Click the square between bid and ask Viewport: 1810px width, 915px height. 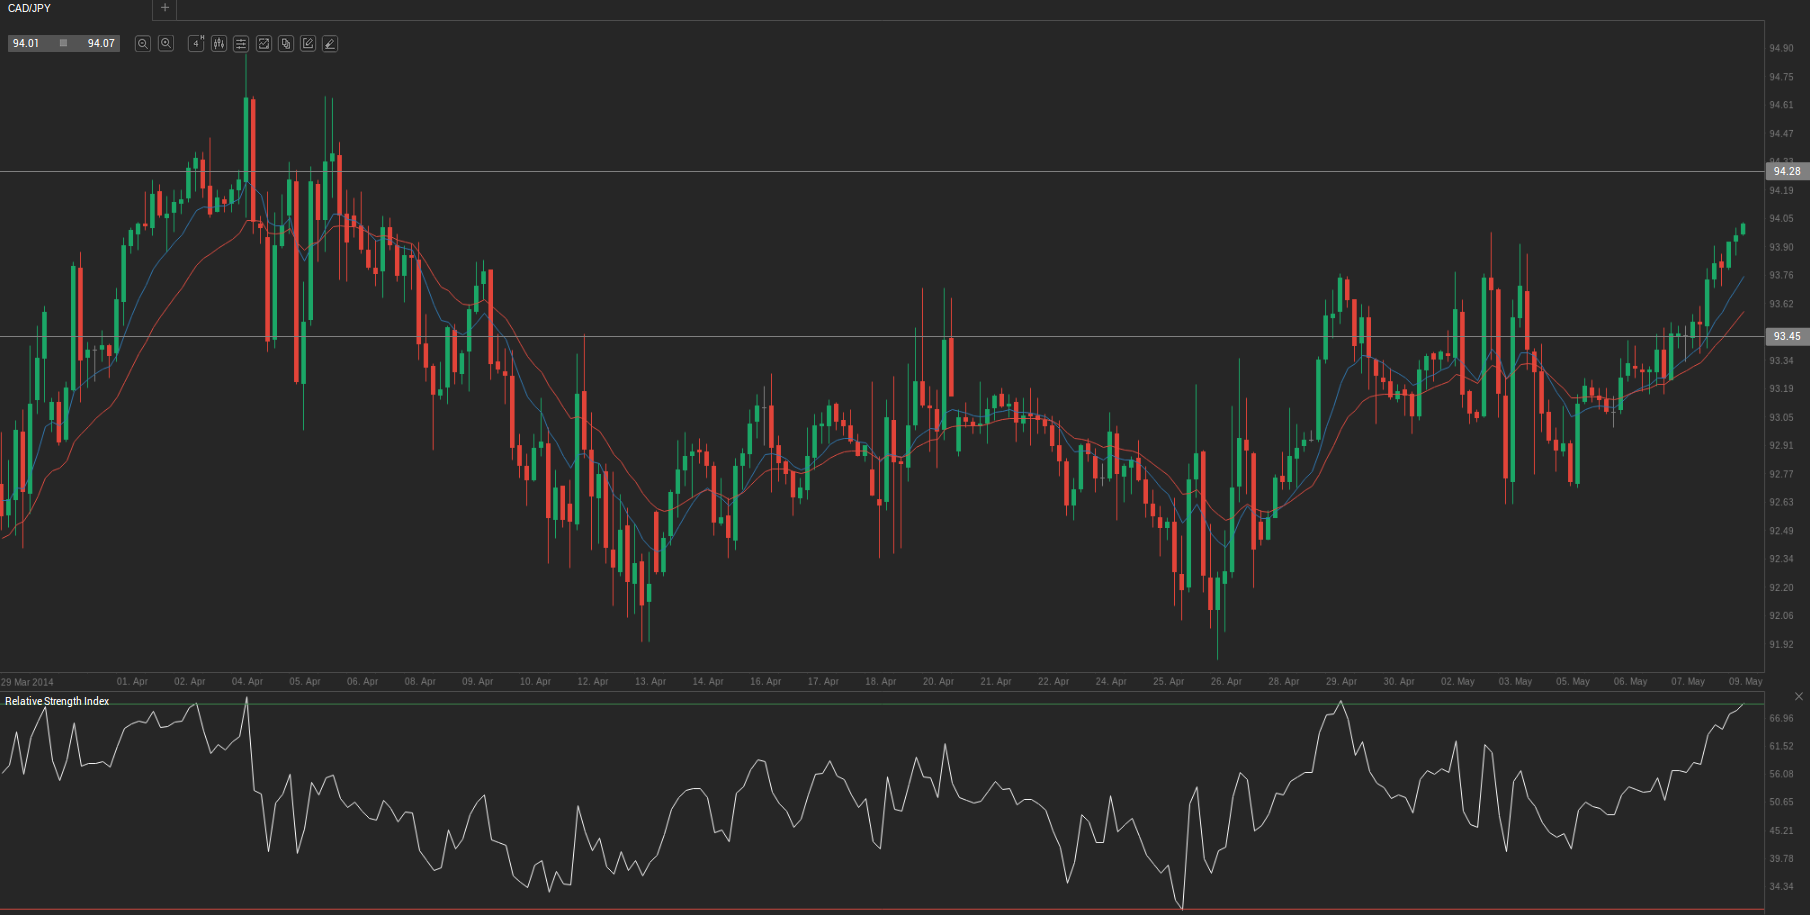tap(63, 44)
